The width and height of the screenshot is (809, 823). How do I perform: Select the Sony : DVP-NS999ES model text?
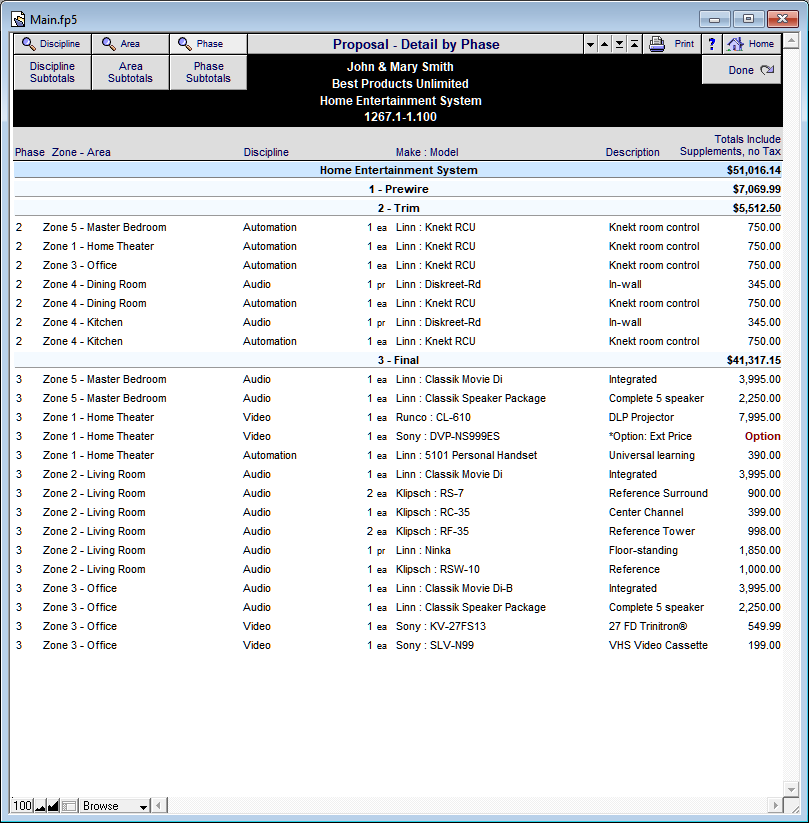point(448,436)
